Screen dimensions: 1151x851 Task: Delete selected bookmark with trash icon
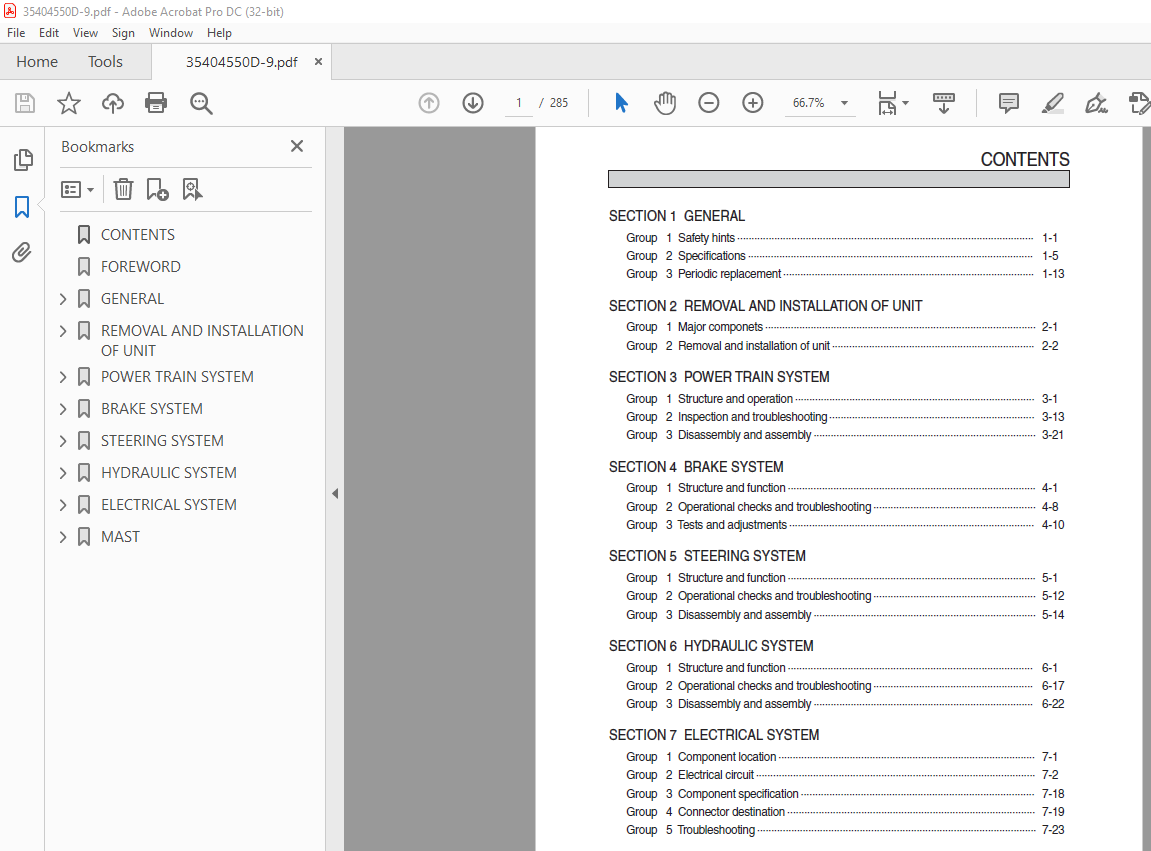(x=123, y=189)
